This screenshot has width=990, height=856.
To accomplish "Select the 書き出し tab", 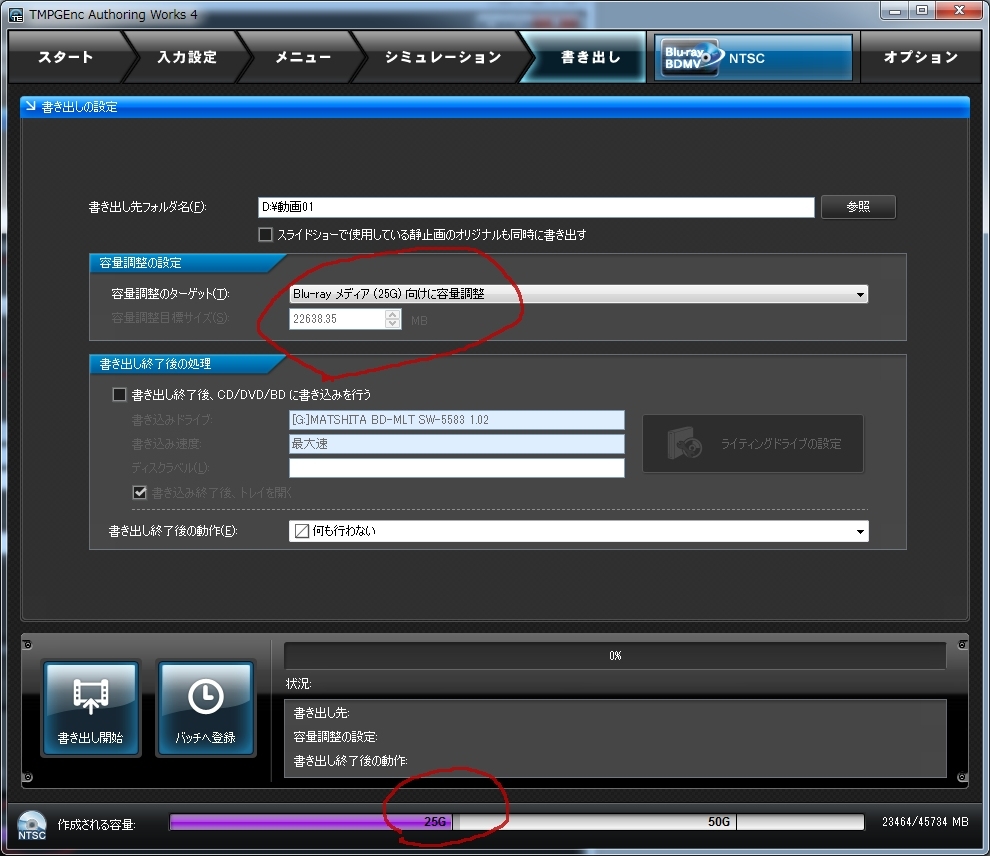I will point(591,57).
